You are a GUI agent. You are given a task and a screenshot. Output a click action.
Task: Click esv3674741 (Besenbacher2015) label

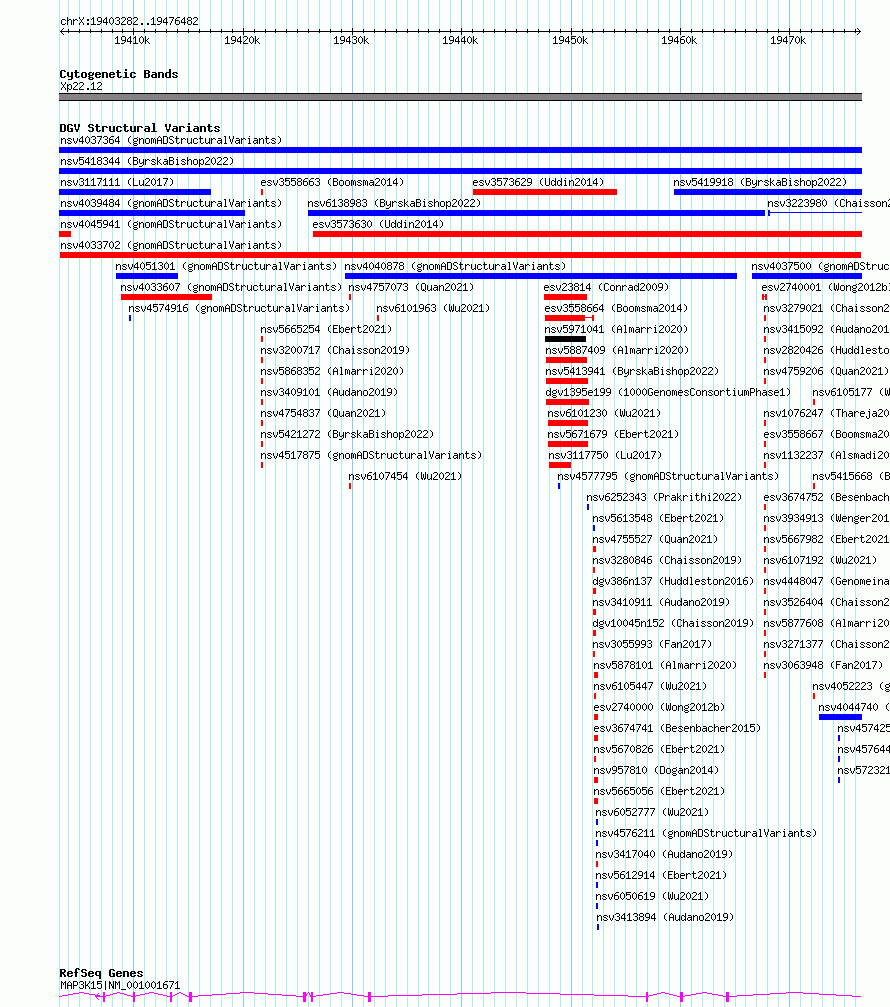pos(677,728)
